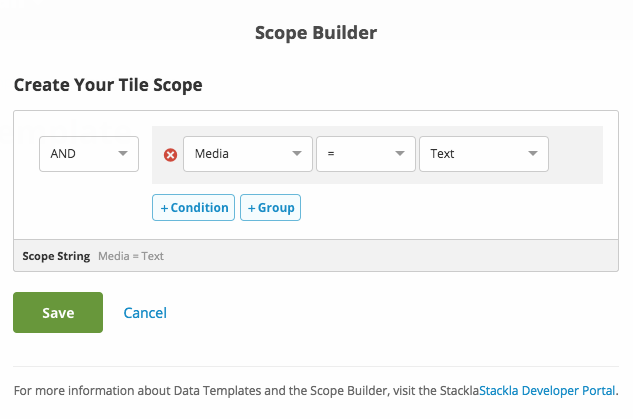The height and width of the screenshot is (419, 633).
Task: Visit the Stackla Developer Portal link
Action: pos(547,390)
